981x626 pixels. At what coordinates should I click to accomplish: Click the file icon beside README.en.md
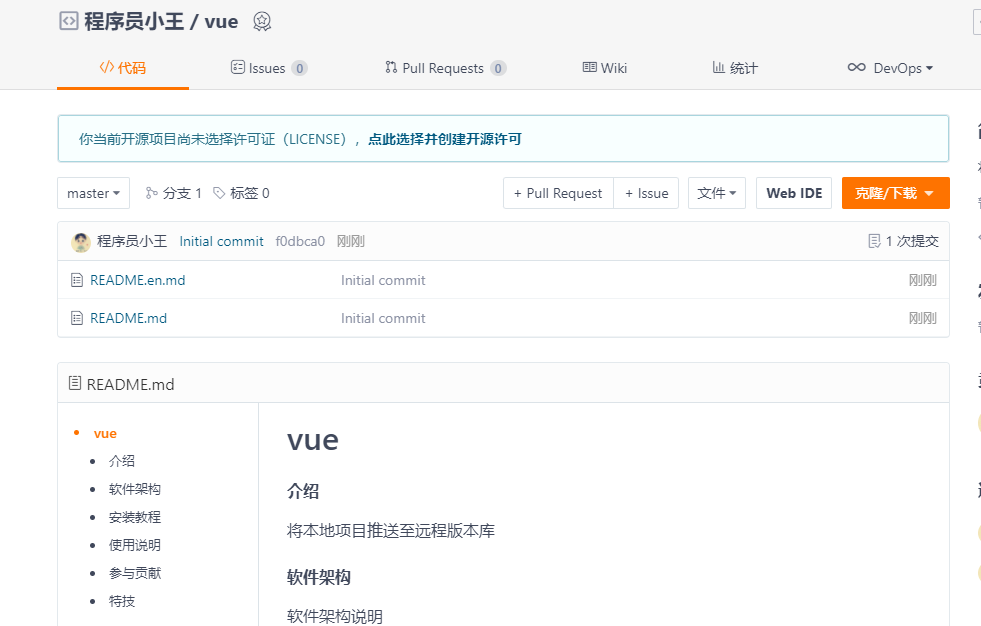(77, 280)
